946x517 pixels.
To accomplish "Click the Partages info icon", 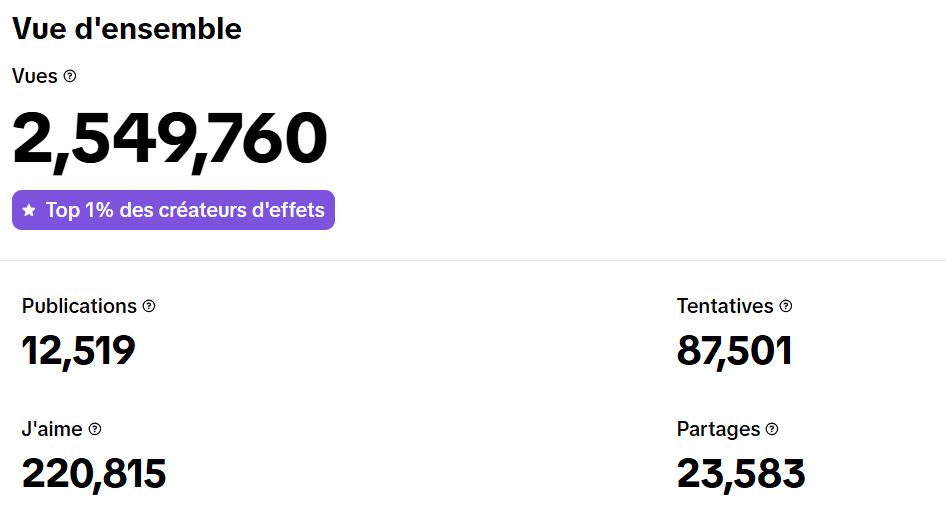I will coord(772,429).
